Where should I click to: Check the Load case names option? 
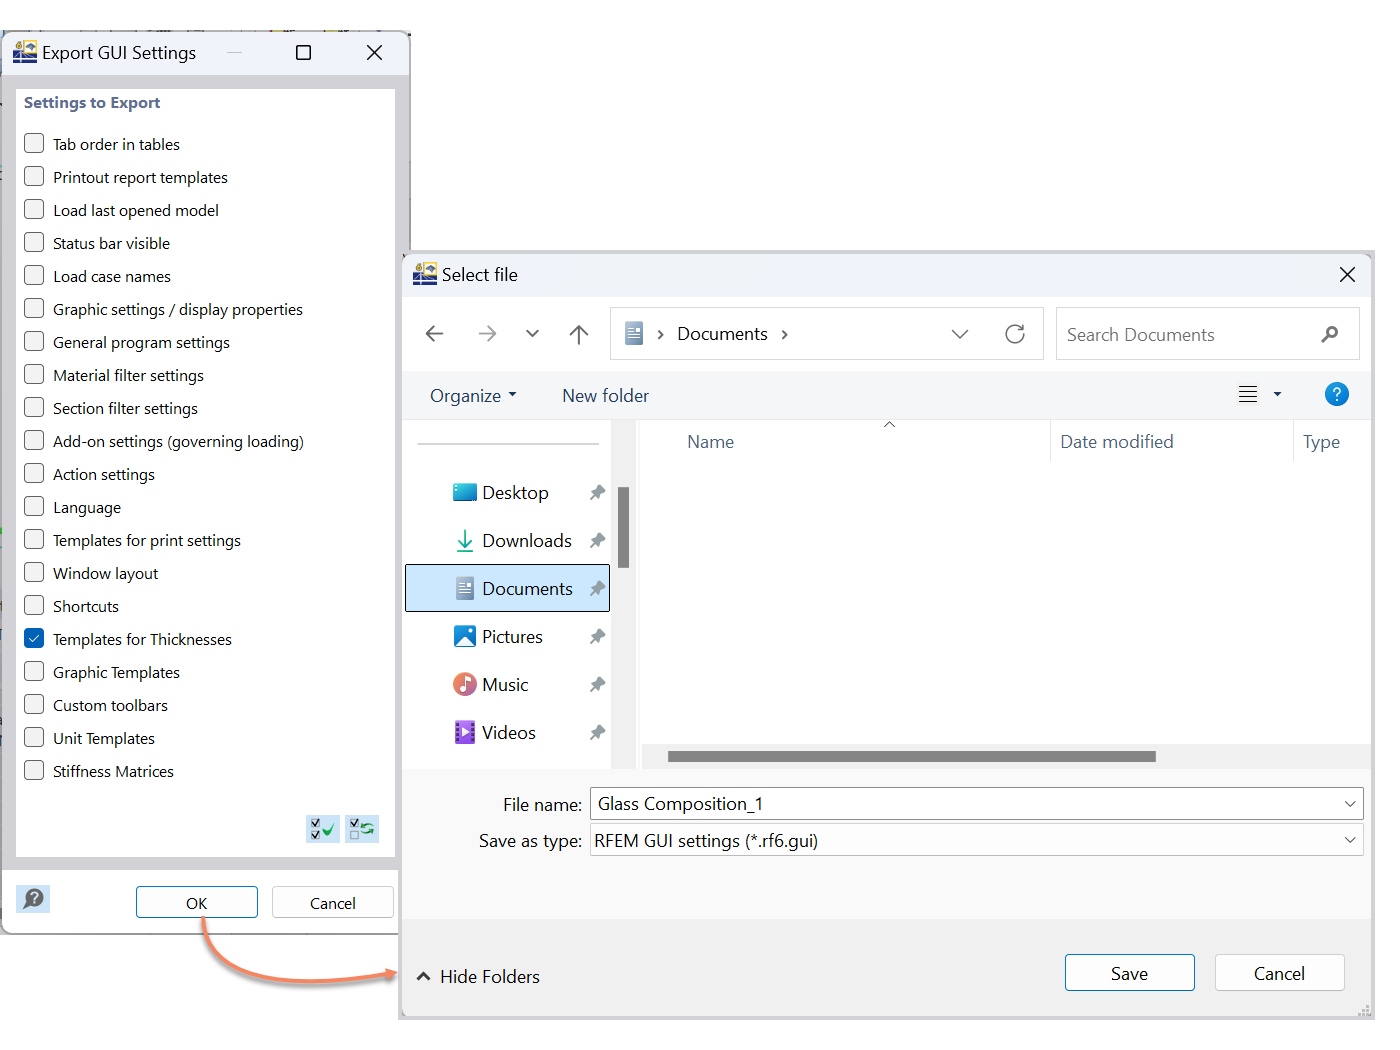[x=33, y=275]
